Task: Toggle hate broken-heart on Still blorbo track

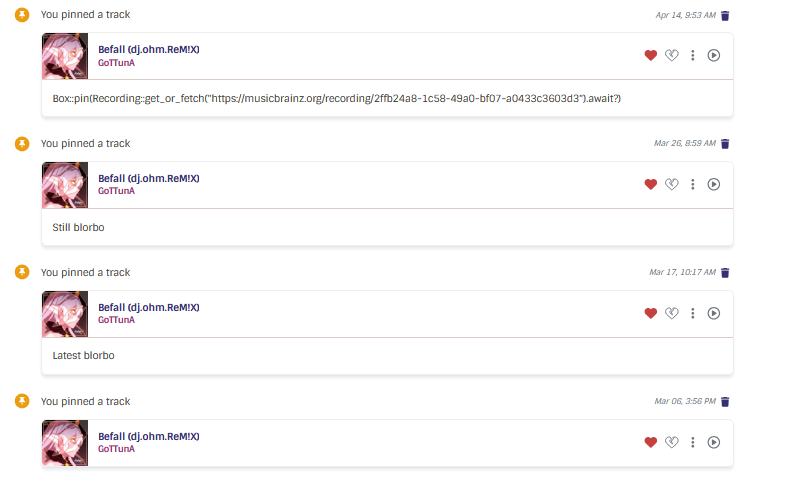Action: point(672,184)
